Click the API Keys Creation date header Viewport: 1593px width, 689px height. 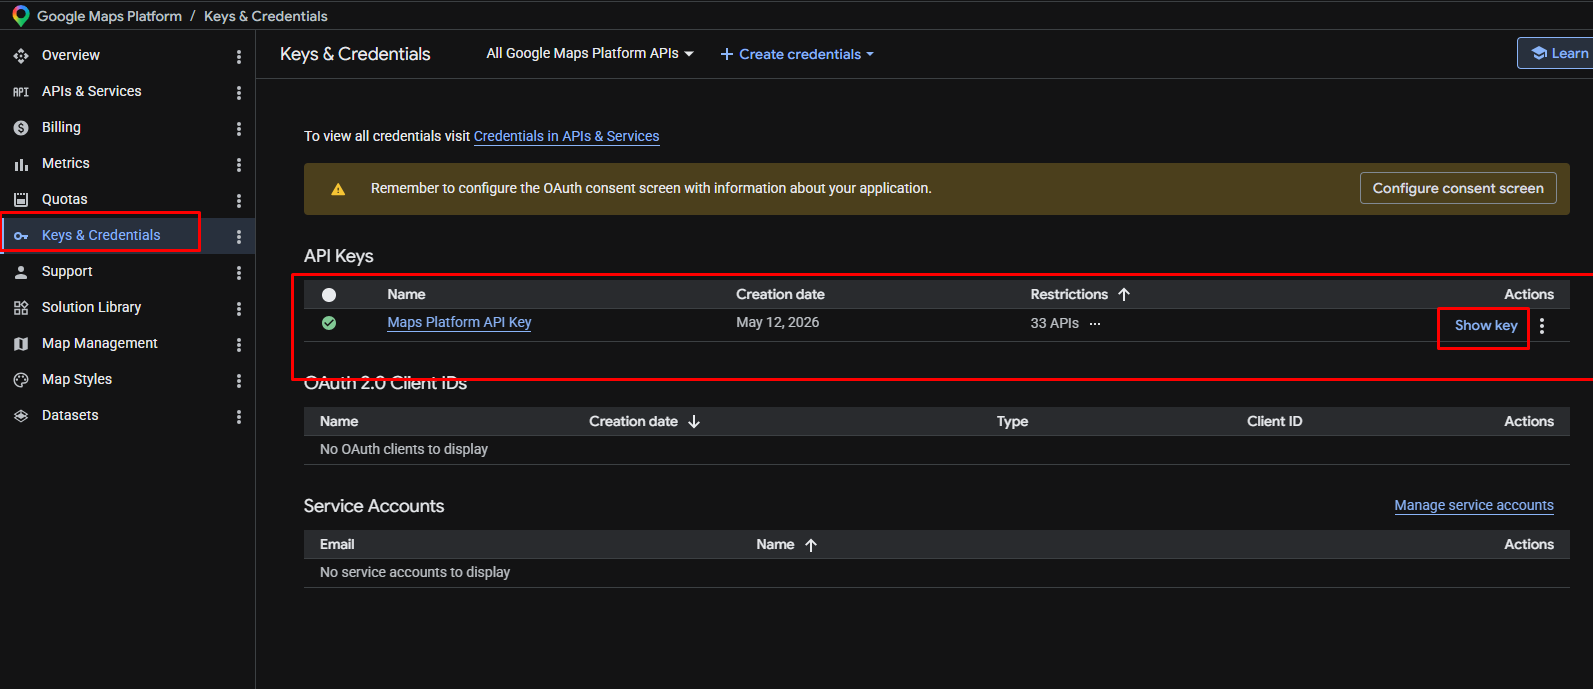780,295
